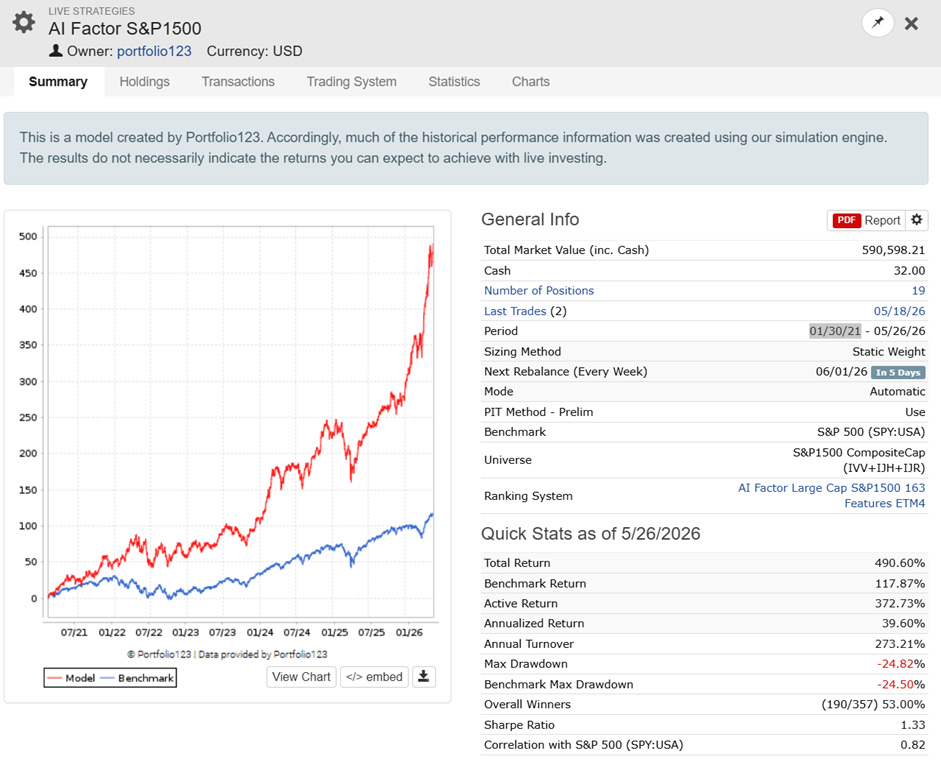Click the 05/18/26 last trade date link
This screenshot has width=941, height=762.
(899, 311)
